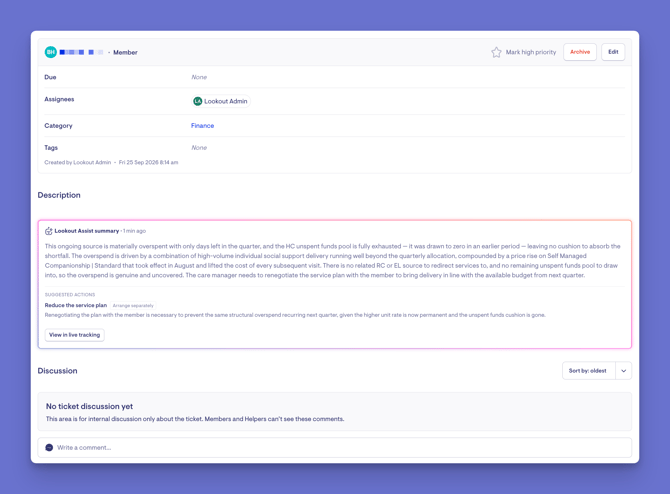Click the LA avatar in Lookout Admin chip
The image size is (670, 494).
click(x=197, y=101)
